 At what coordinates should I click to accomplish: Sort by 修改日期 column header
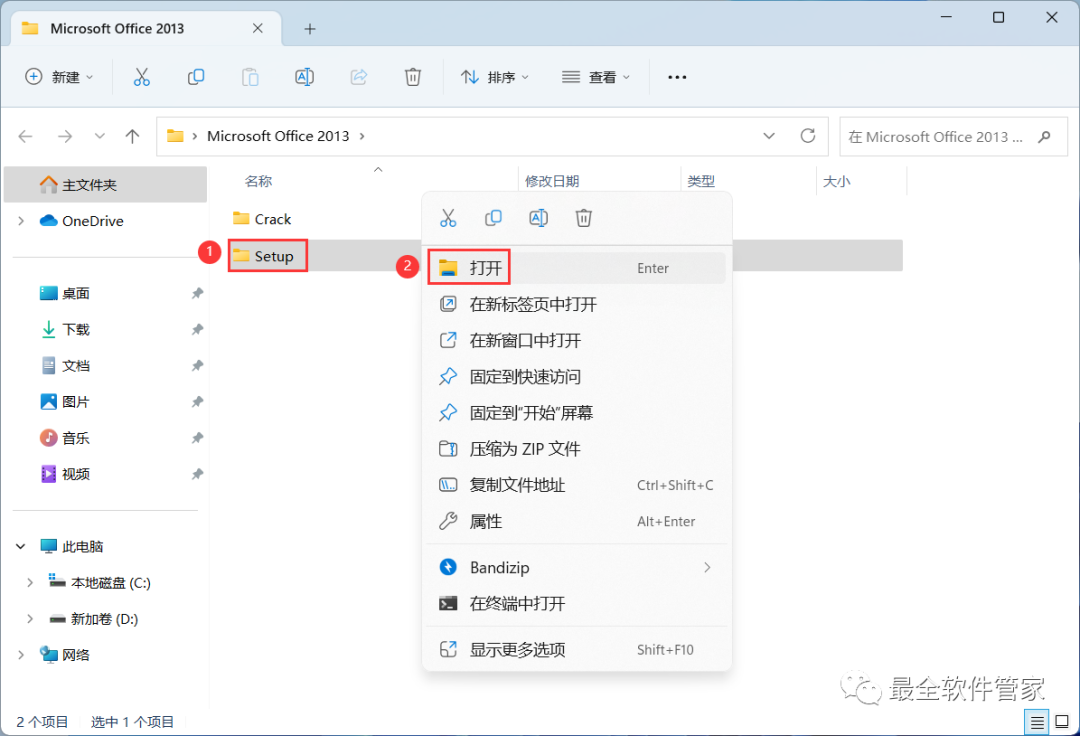tap(552, 181)
